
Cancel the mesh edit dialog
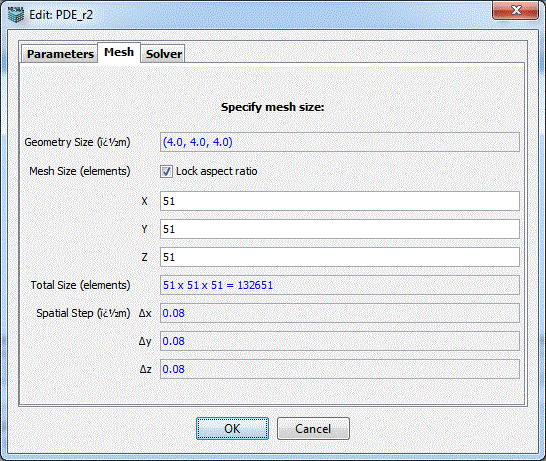[313, 429]
